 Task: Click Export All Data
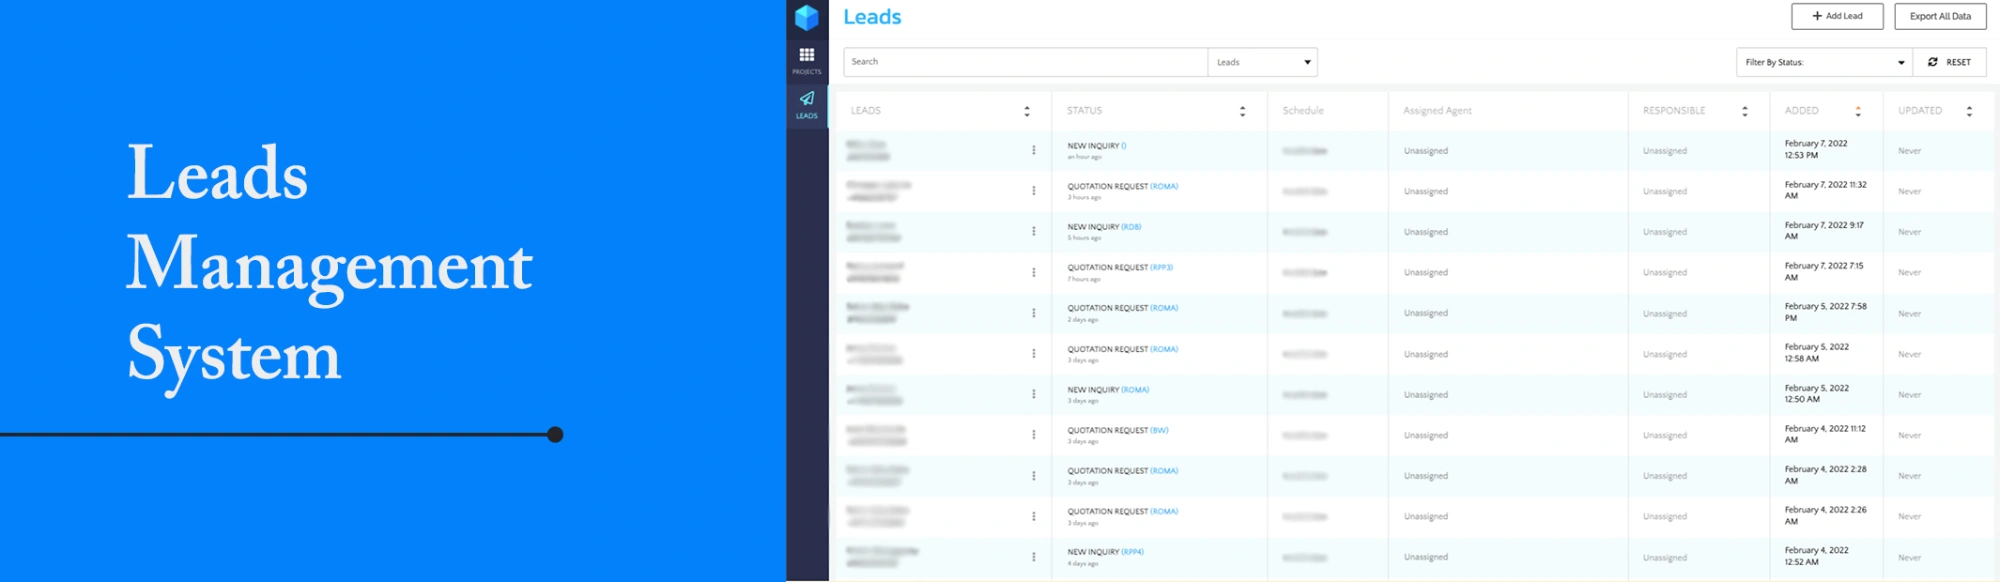(x=1940, y=16)
